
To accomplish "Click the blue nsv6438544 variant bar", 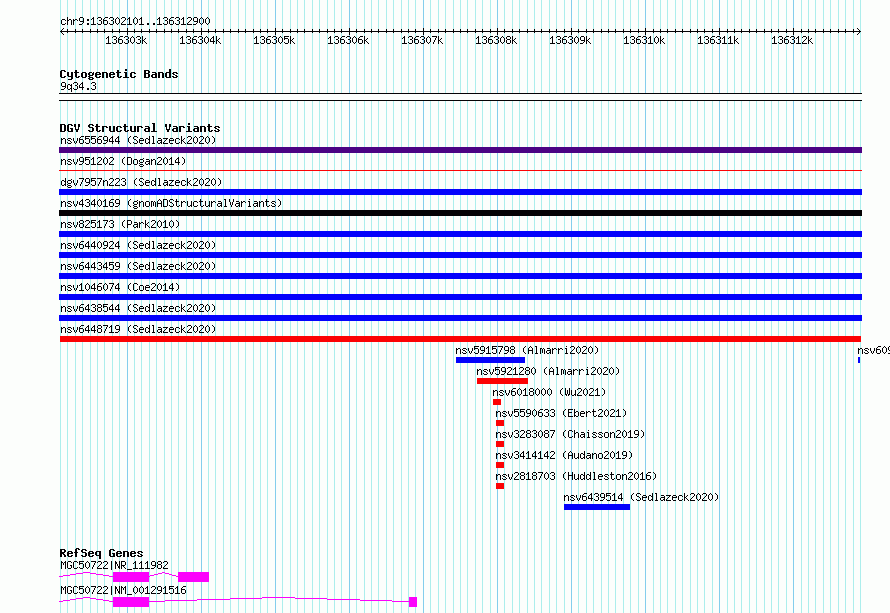I will [x=460, y=318].
